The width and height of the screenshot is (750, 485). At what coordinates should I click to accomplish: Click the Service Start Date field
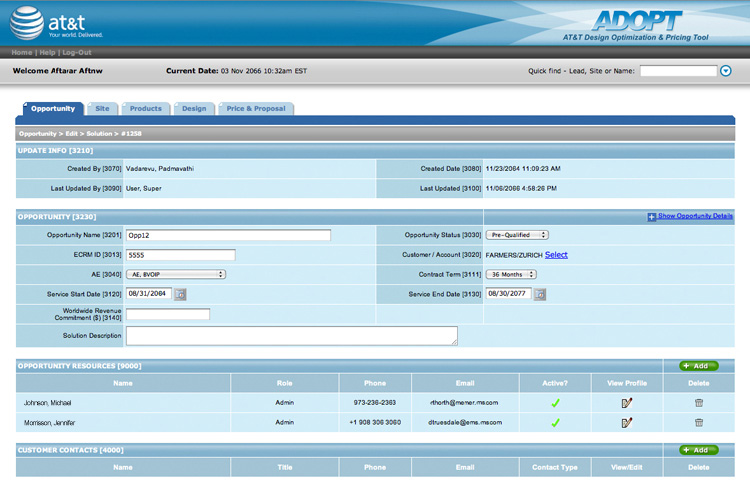pos(149,294)
